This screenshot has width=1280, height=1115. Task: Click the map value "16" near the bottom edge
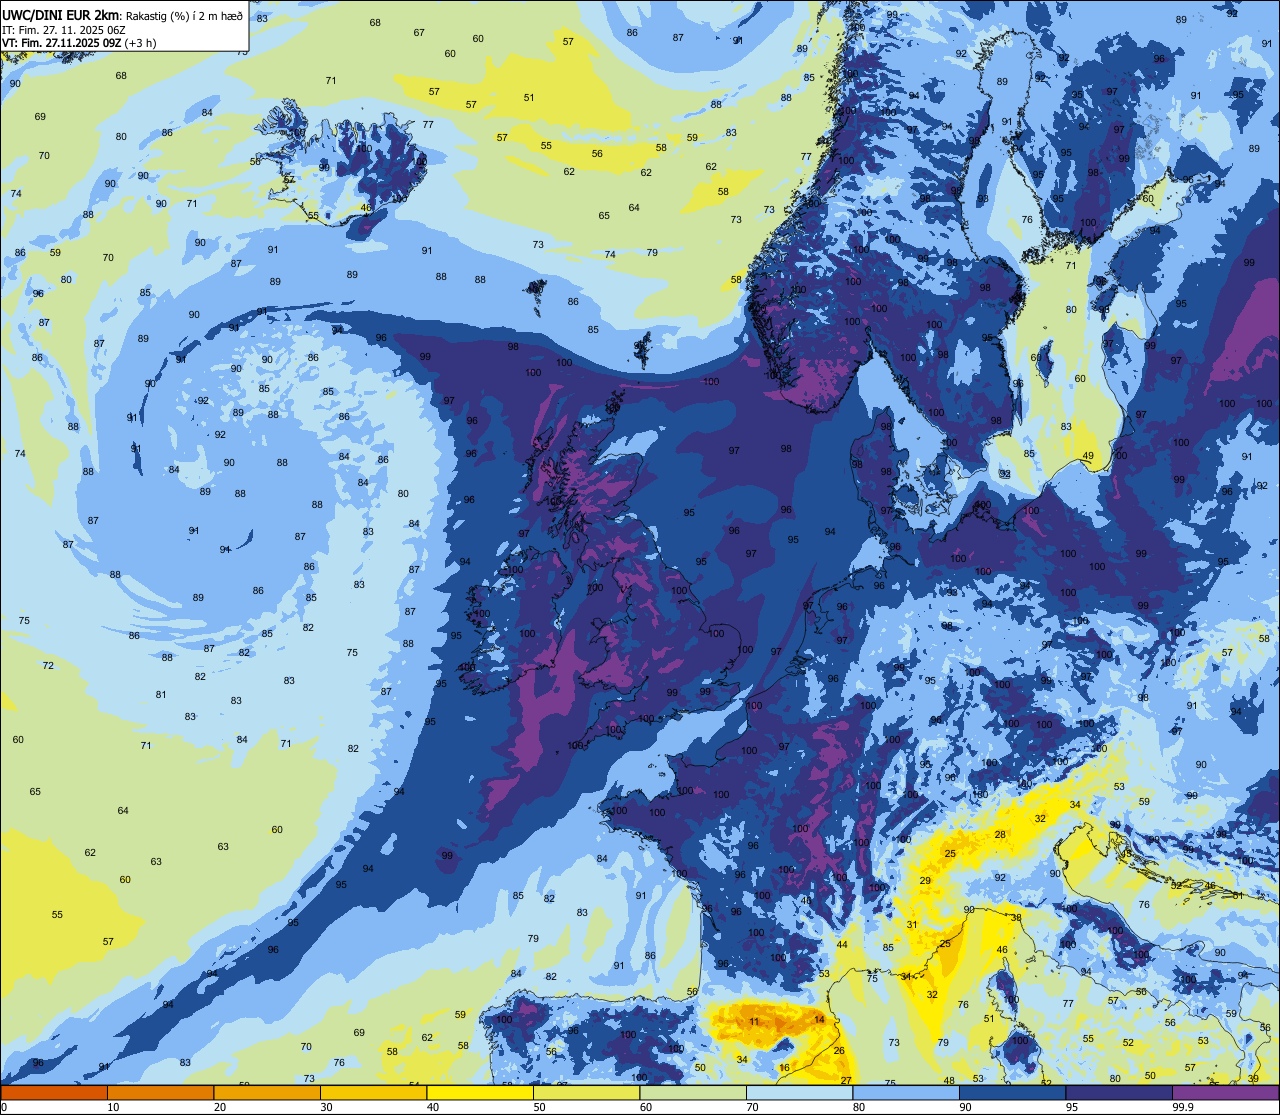tap(784, 1068)
